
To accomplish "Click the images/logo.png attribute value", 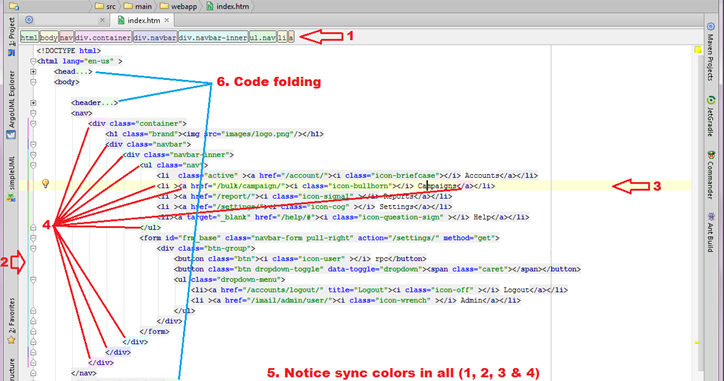I will coord(259,134).
